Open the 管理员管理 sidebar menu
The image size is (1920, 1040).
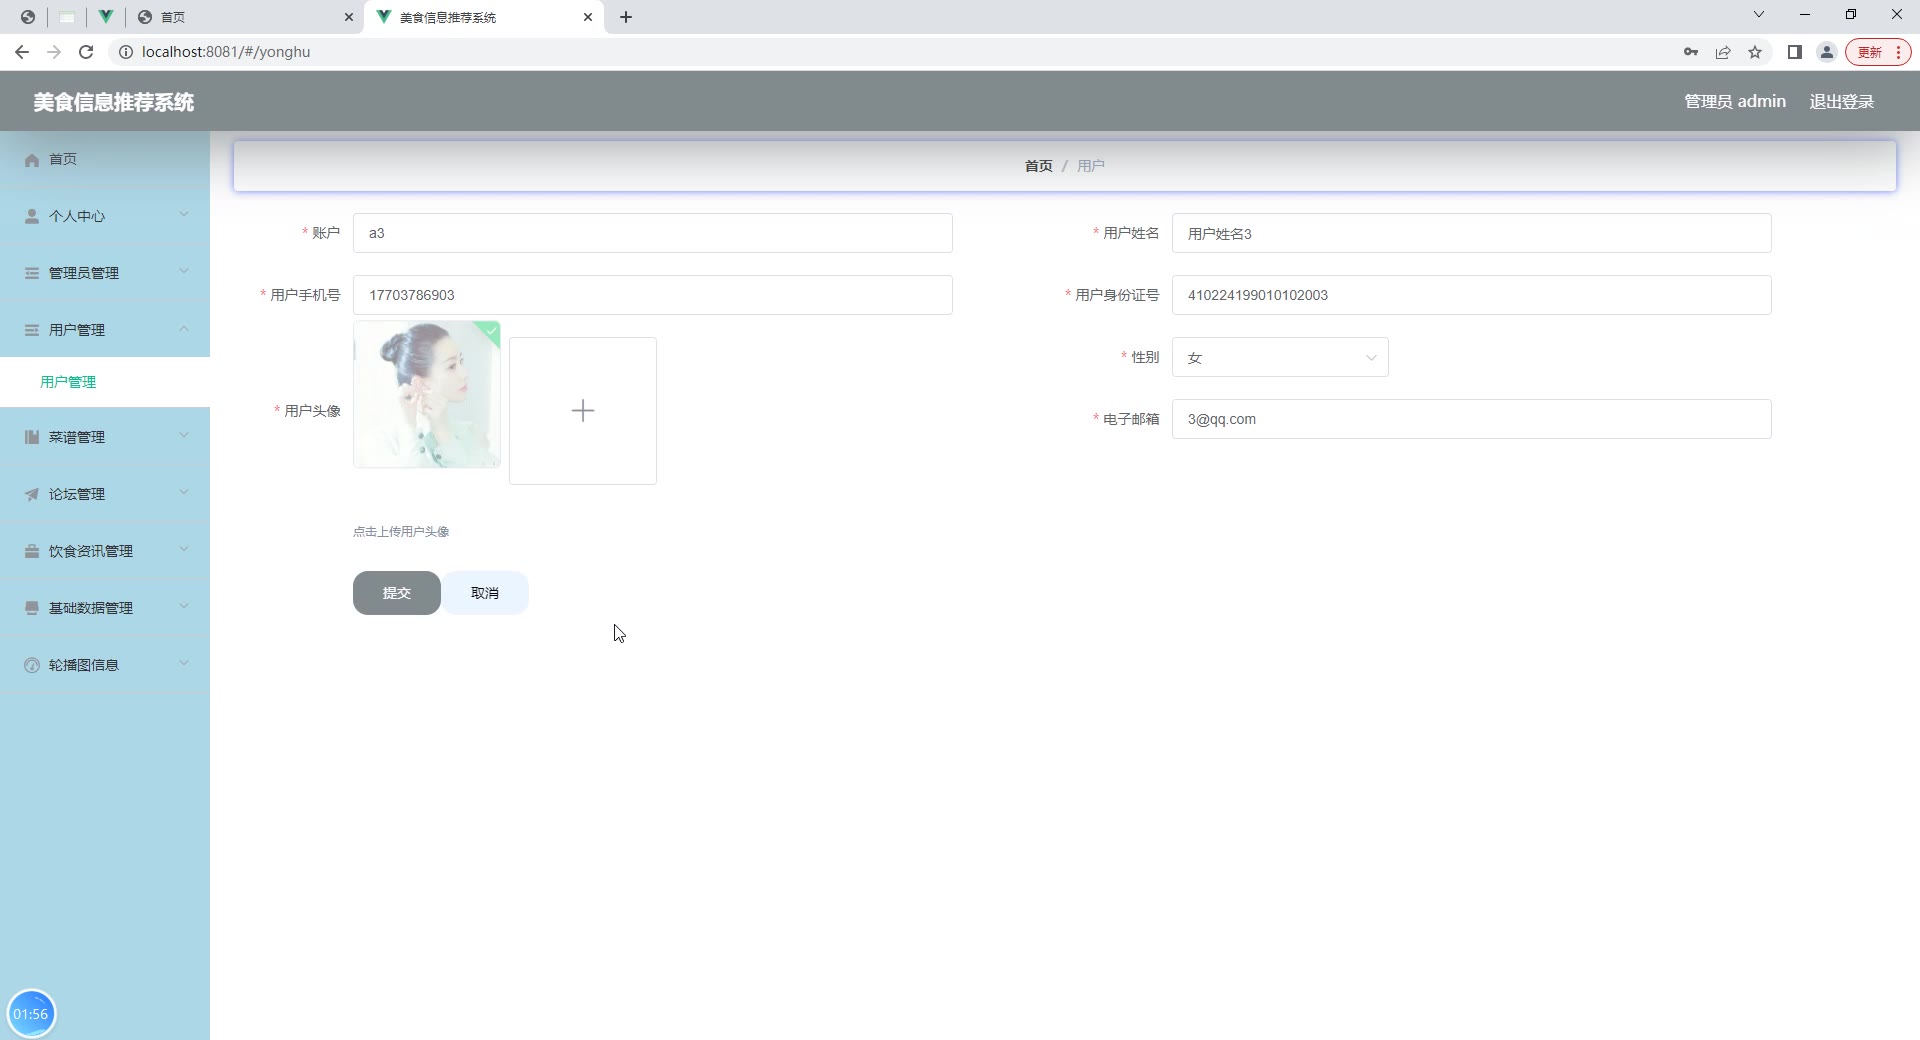click(x=105, y=273)
